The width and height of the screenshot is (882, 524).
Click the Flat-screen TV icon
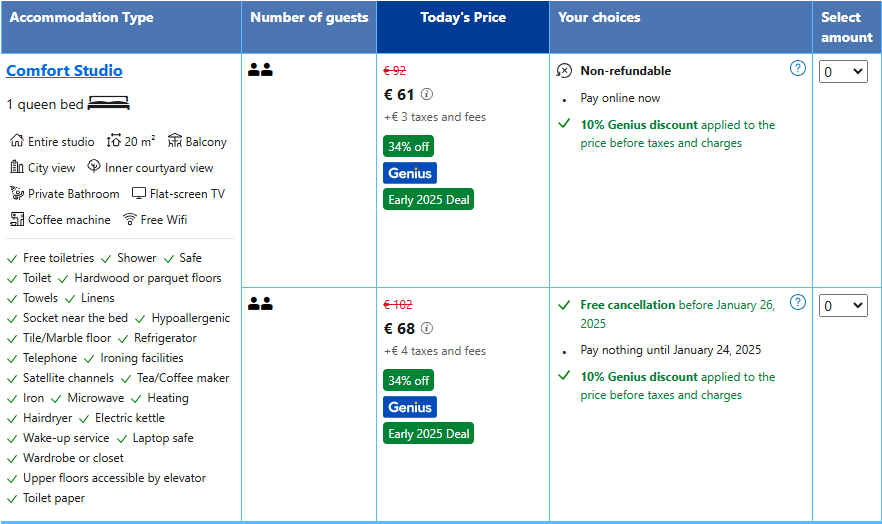138,193
